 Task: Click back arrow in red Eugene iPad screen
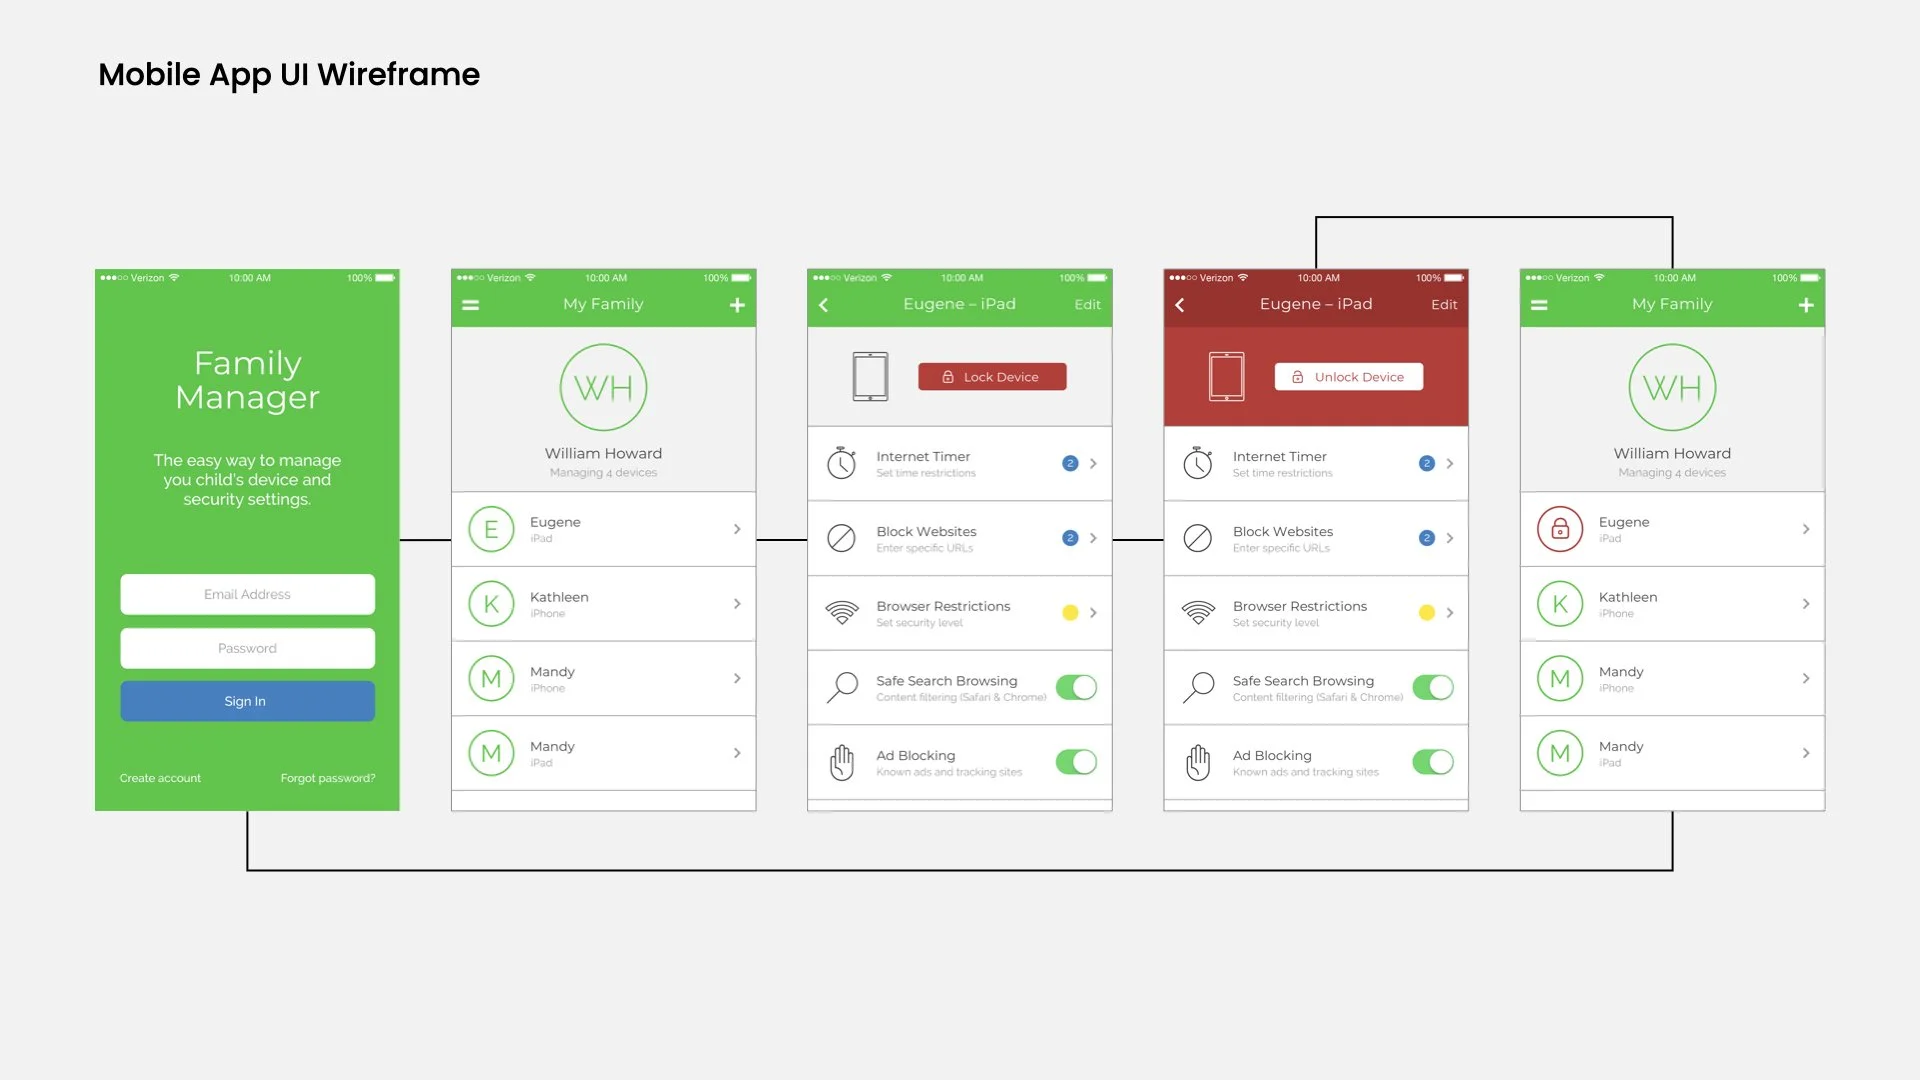click(x=1180, y=305)
